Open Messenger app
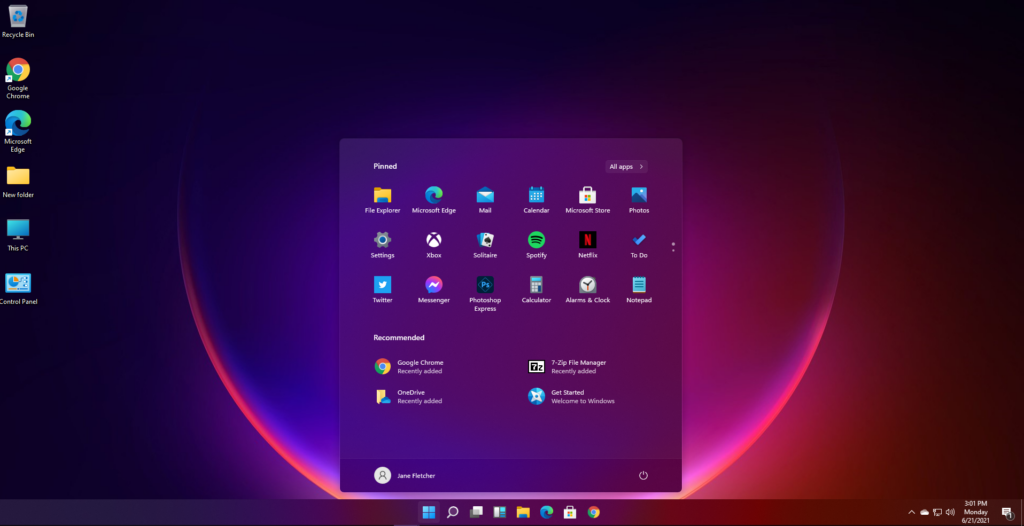This screenshot has width=1024, height=526. point(434,291)
